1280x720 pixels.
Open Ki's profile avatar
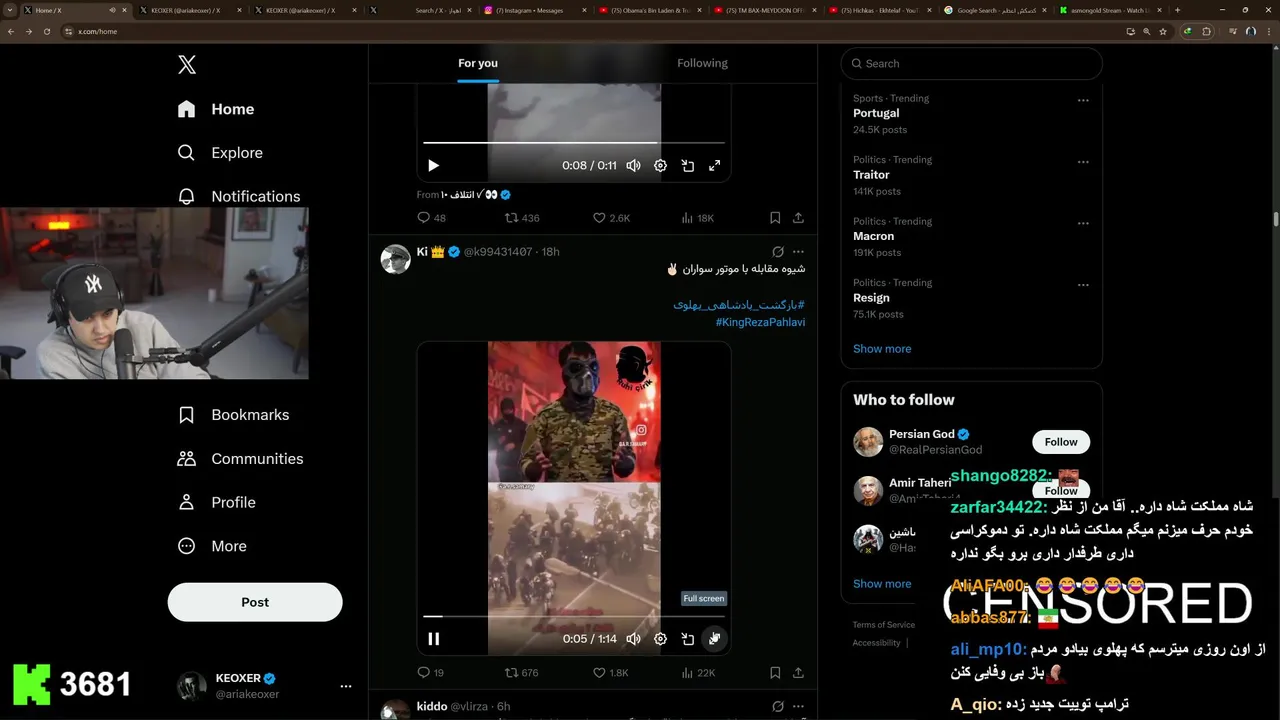pyautogui.click(x=396, y=259)
